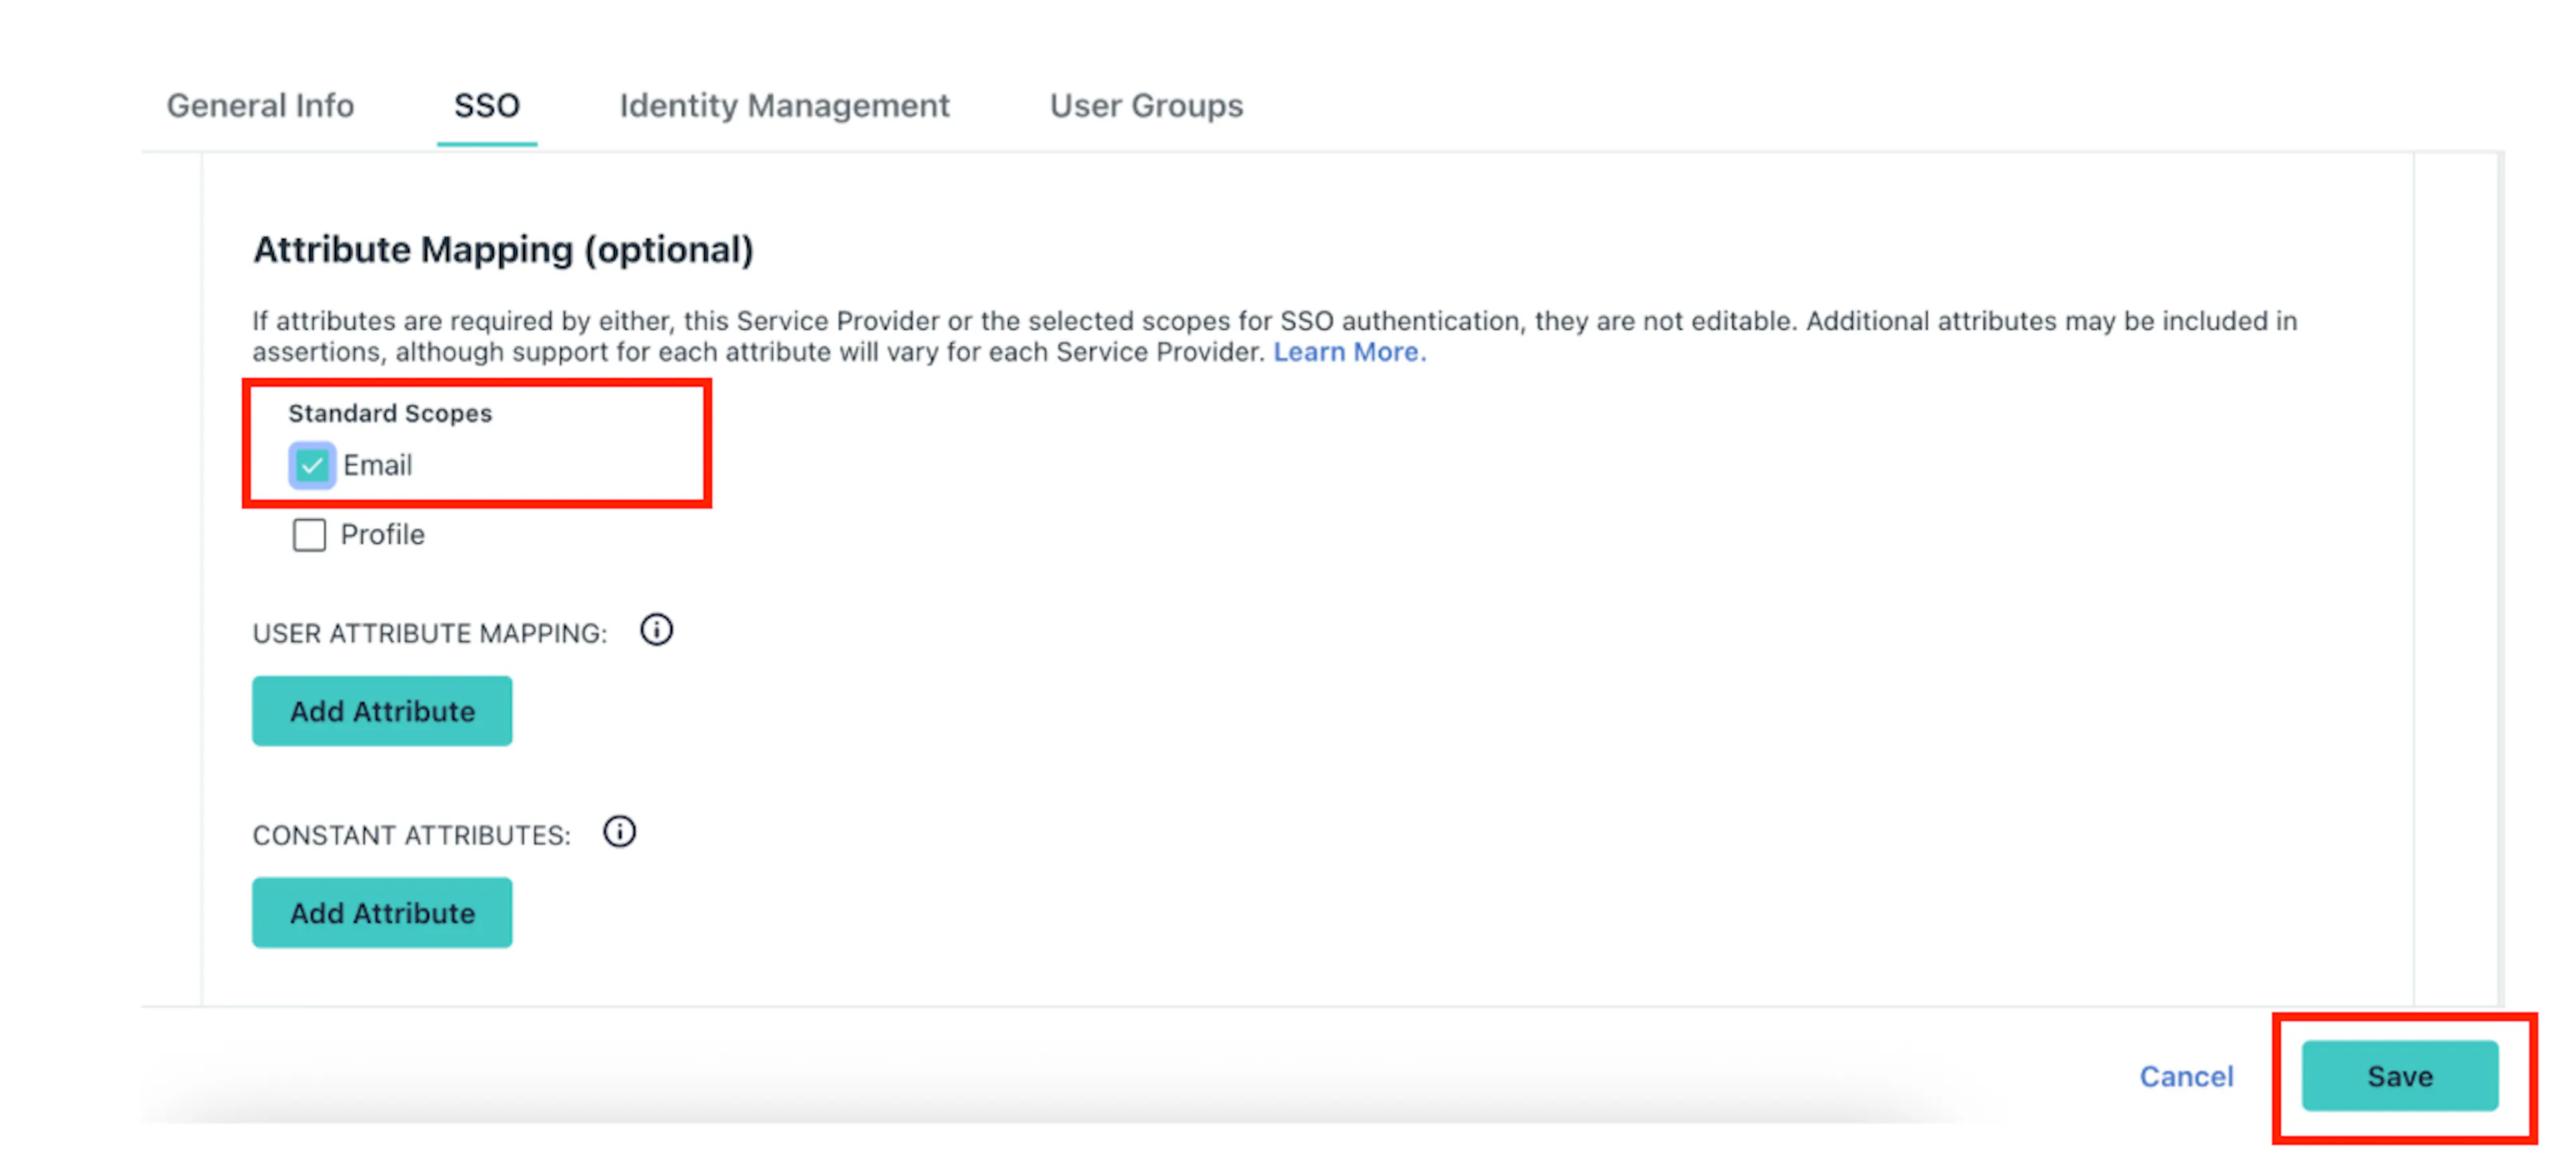Enable the Profile scope checkbox
Viewport: 2576px width, 1167px height.
(x=309, y=535)
